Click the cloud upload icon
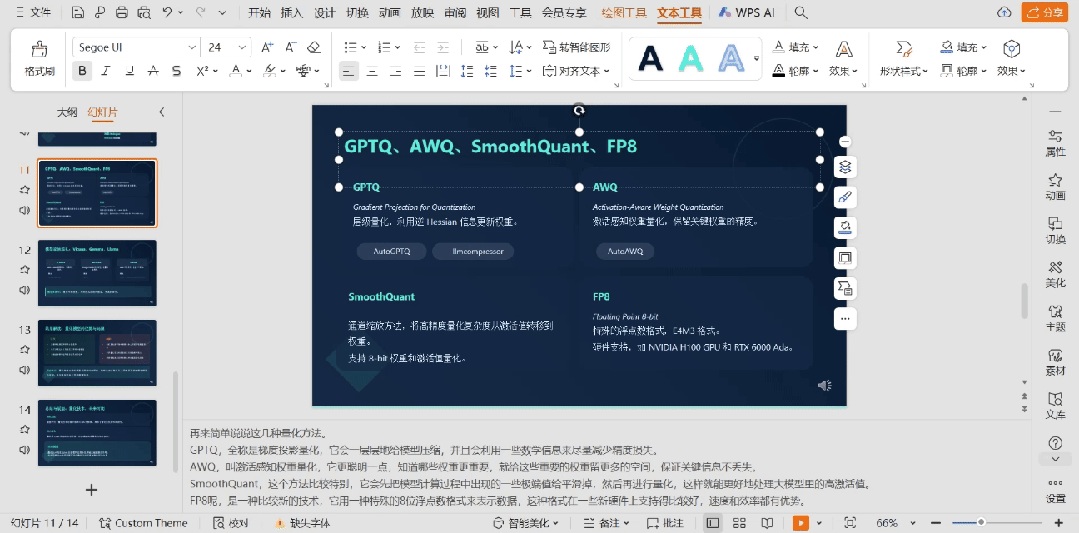The height and width of the screenshot is (533, 1079). 1005,12
